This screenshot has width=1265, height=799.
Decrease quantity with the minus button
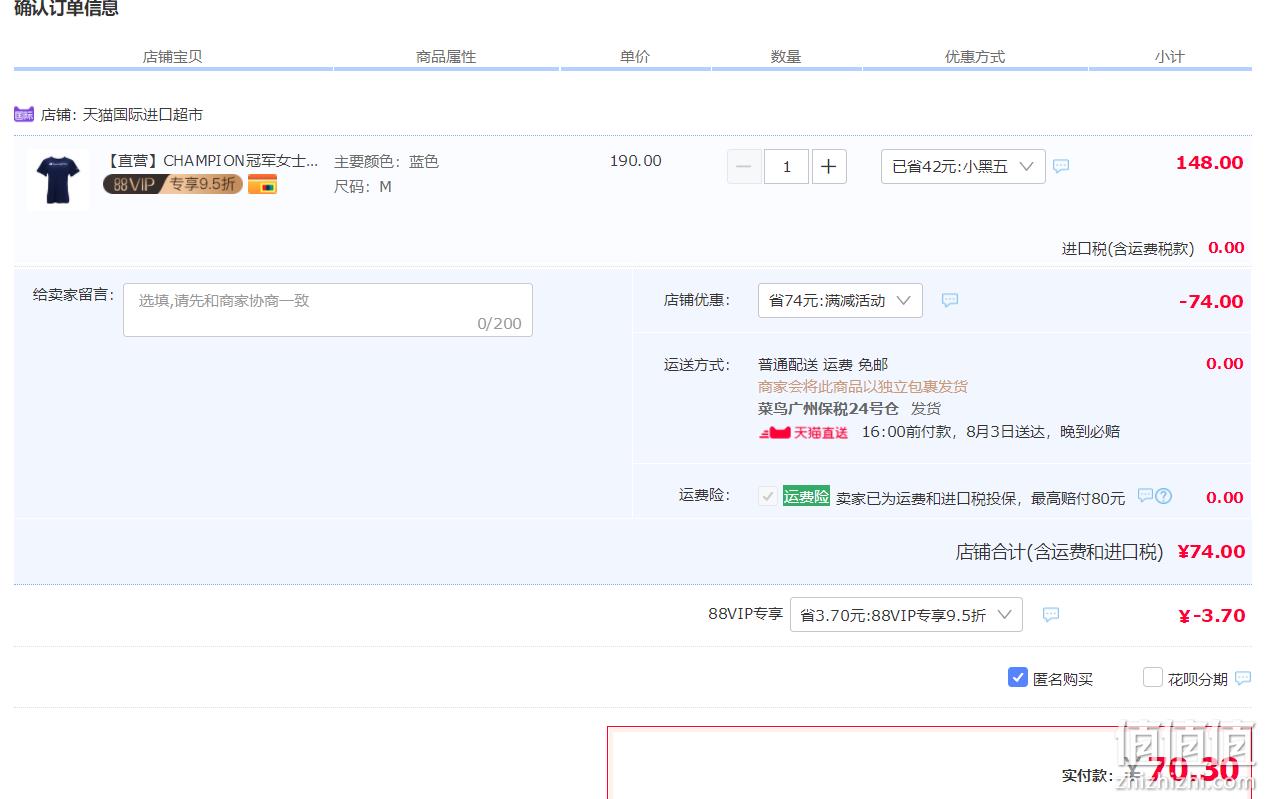pos(743,167)
